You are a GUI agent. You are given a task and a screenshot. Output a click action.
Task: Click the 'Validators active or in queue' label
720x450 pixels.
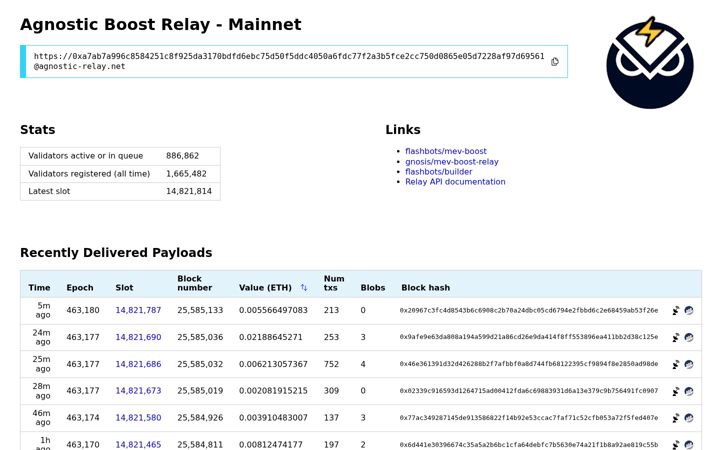85,156
